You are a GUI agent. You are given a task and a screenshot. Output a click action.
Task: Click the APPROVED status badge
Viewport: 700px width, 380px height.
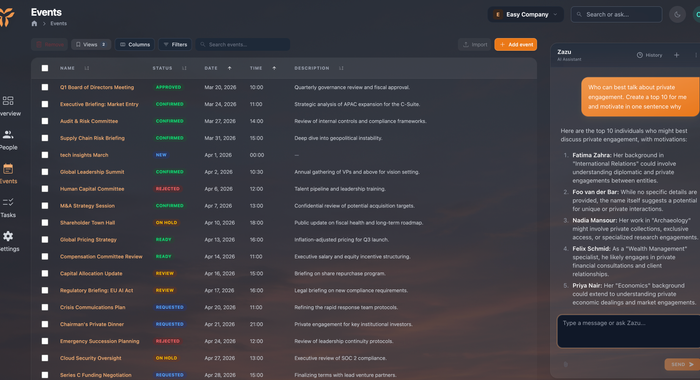[168, 88]
